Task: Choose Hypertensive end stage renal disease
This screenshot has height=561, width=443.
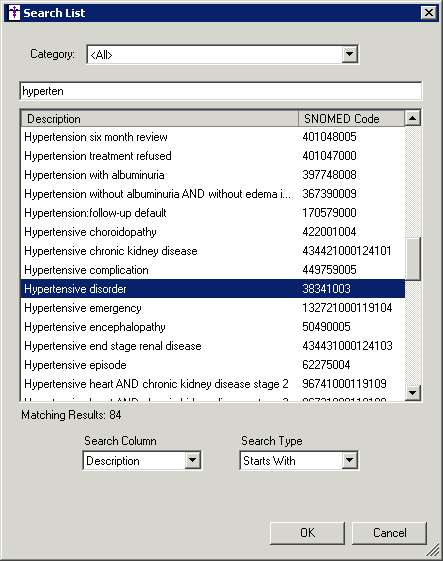Action: 213,346
